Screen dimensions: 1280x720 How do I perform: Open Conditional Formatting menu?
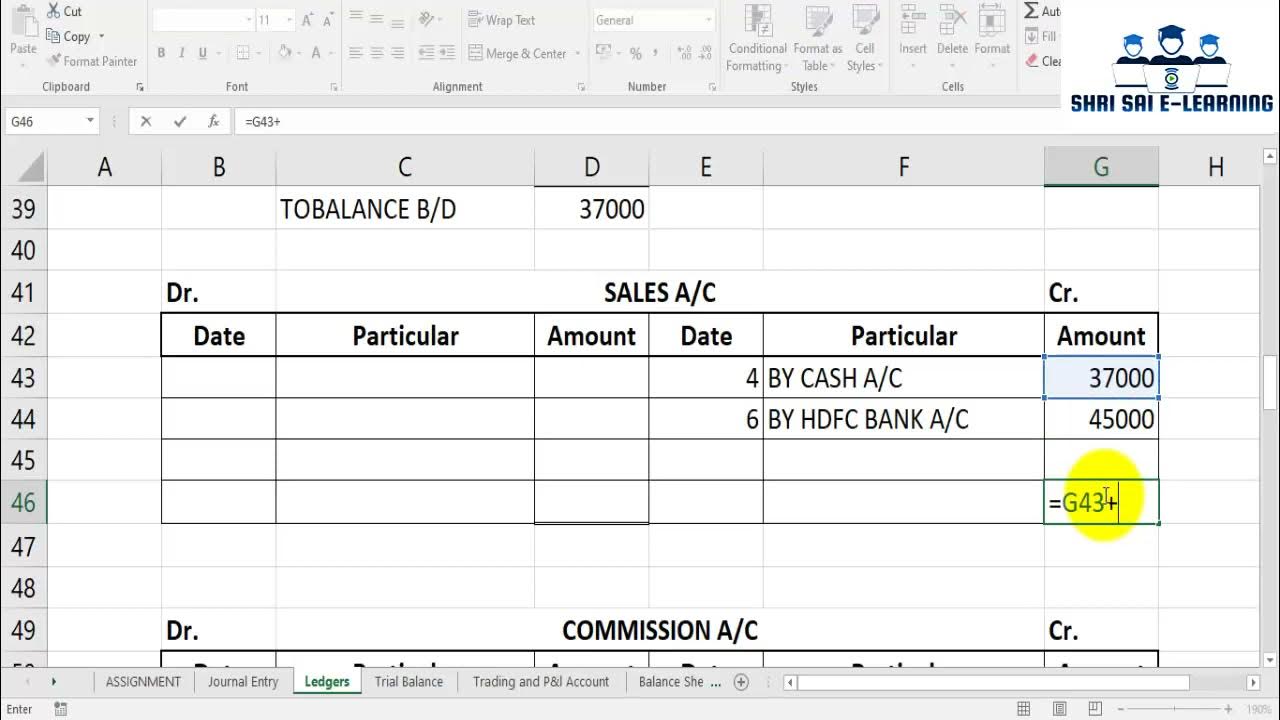click(757, 38)
